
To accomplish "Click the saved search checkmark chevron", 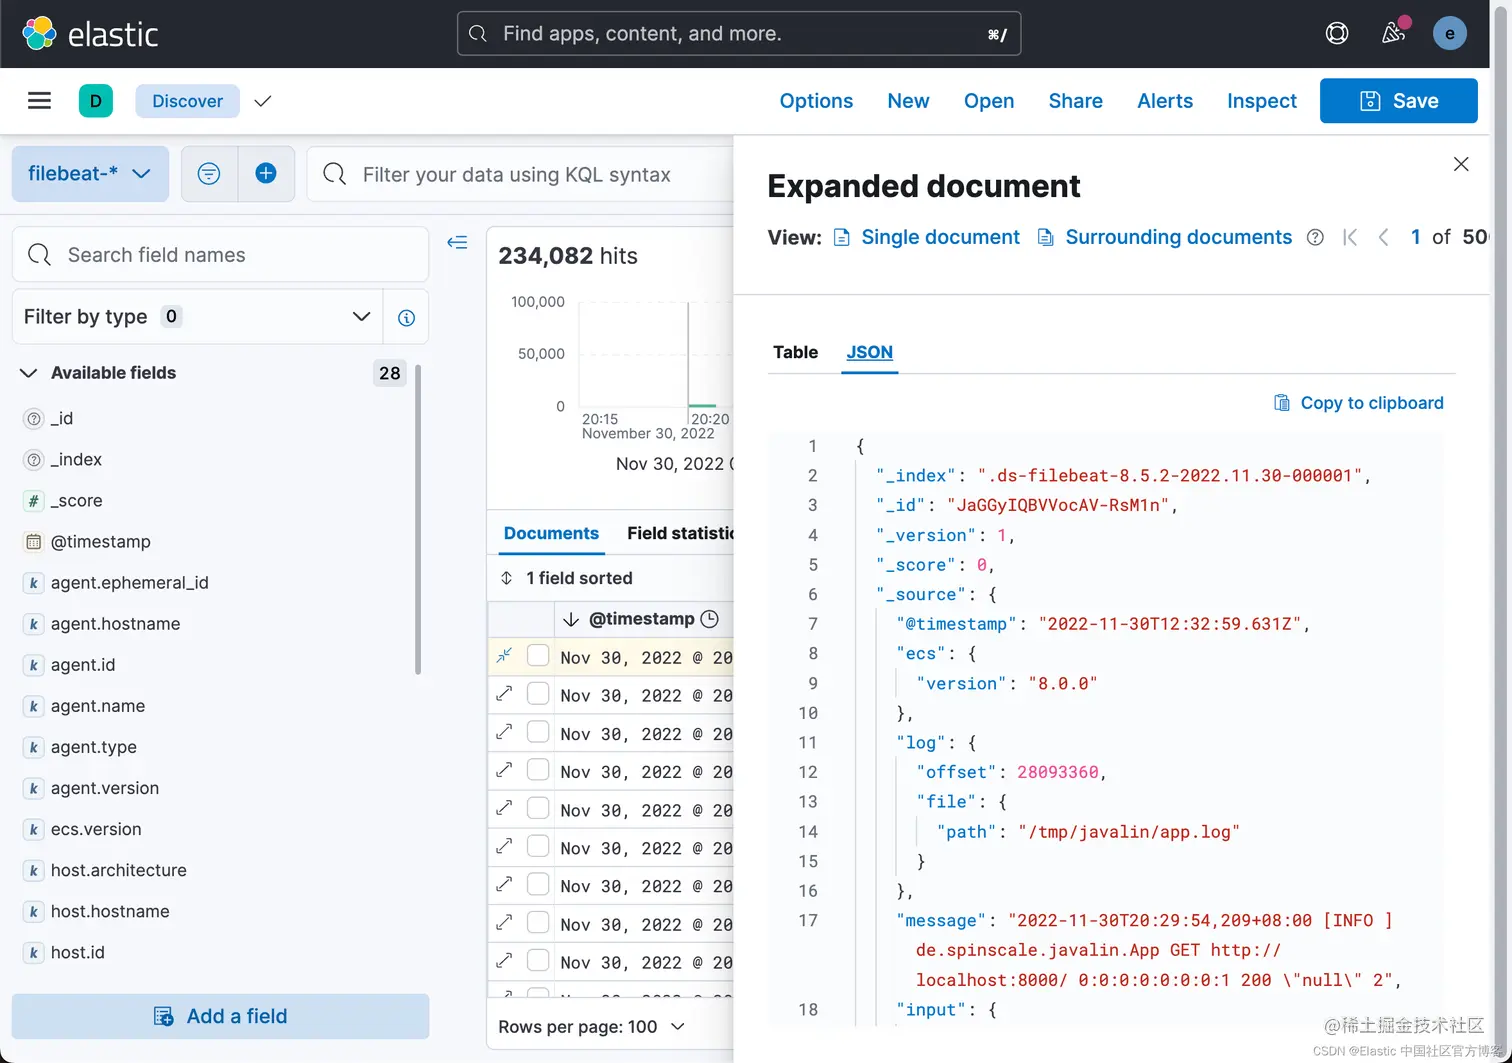I will point(263,101).
